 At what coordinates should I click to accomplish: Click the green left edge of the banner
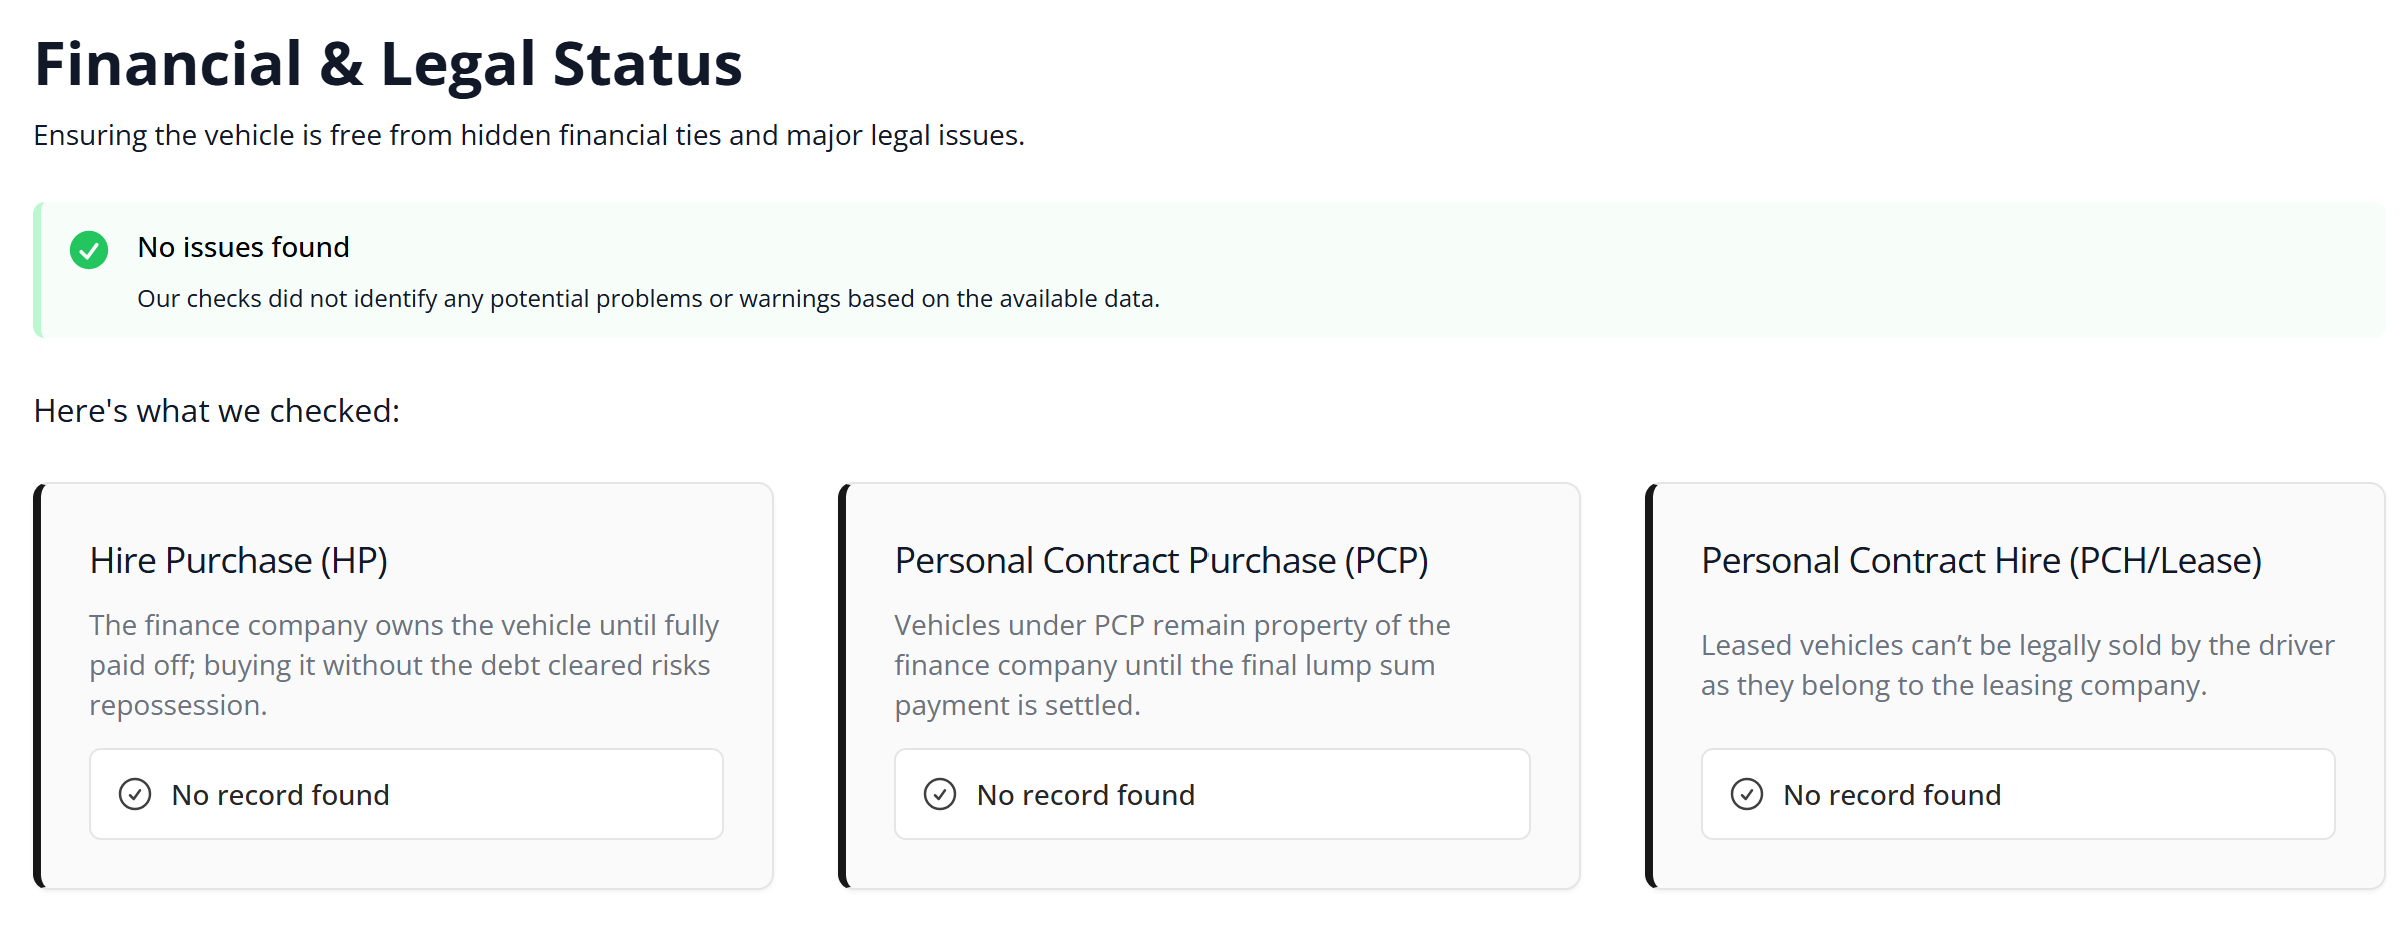[38, 270]
